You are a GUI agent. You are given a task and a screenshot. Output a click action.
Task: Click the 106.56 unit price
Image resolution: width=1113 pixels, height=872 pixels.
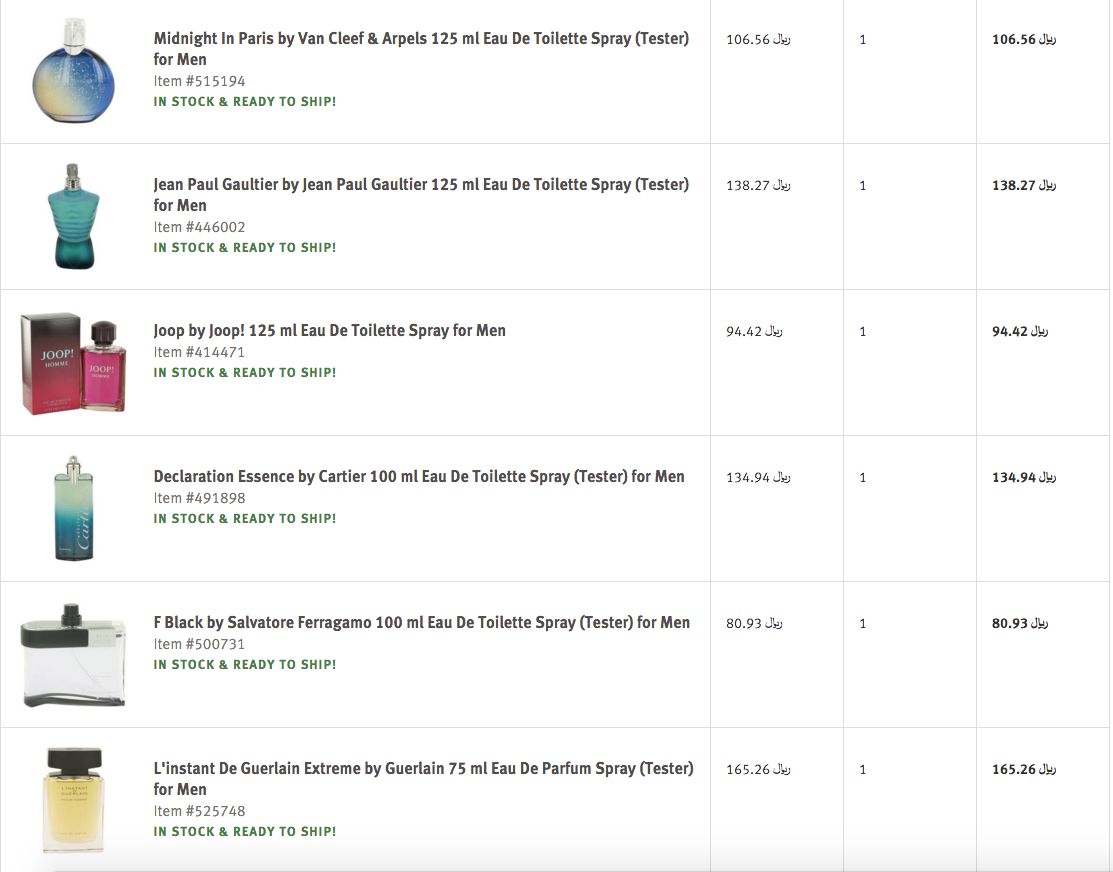(757, 40)
